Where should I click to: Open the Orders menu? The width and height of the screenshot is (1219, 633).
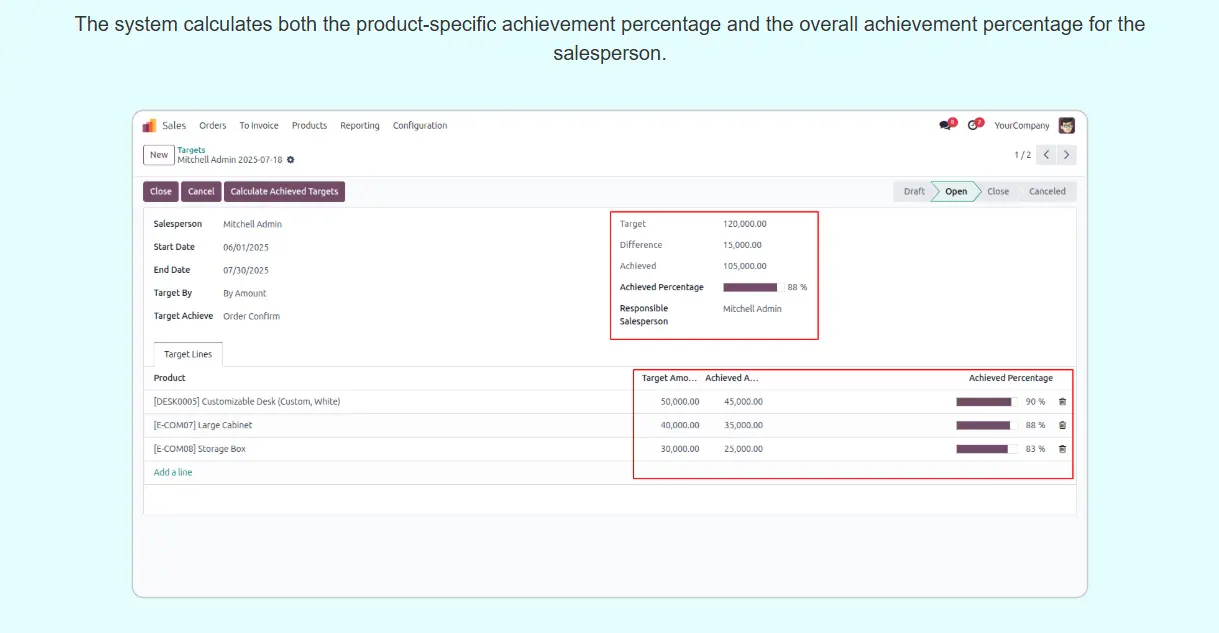213,126
